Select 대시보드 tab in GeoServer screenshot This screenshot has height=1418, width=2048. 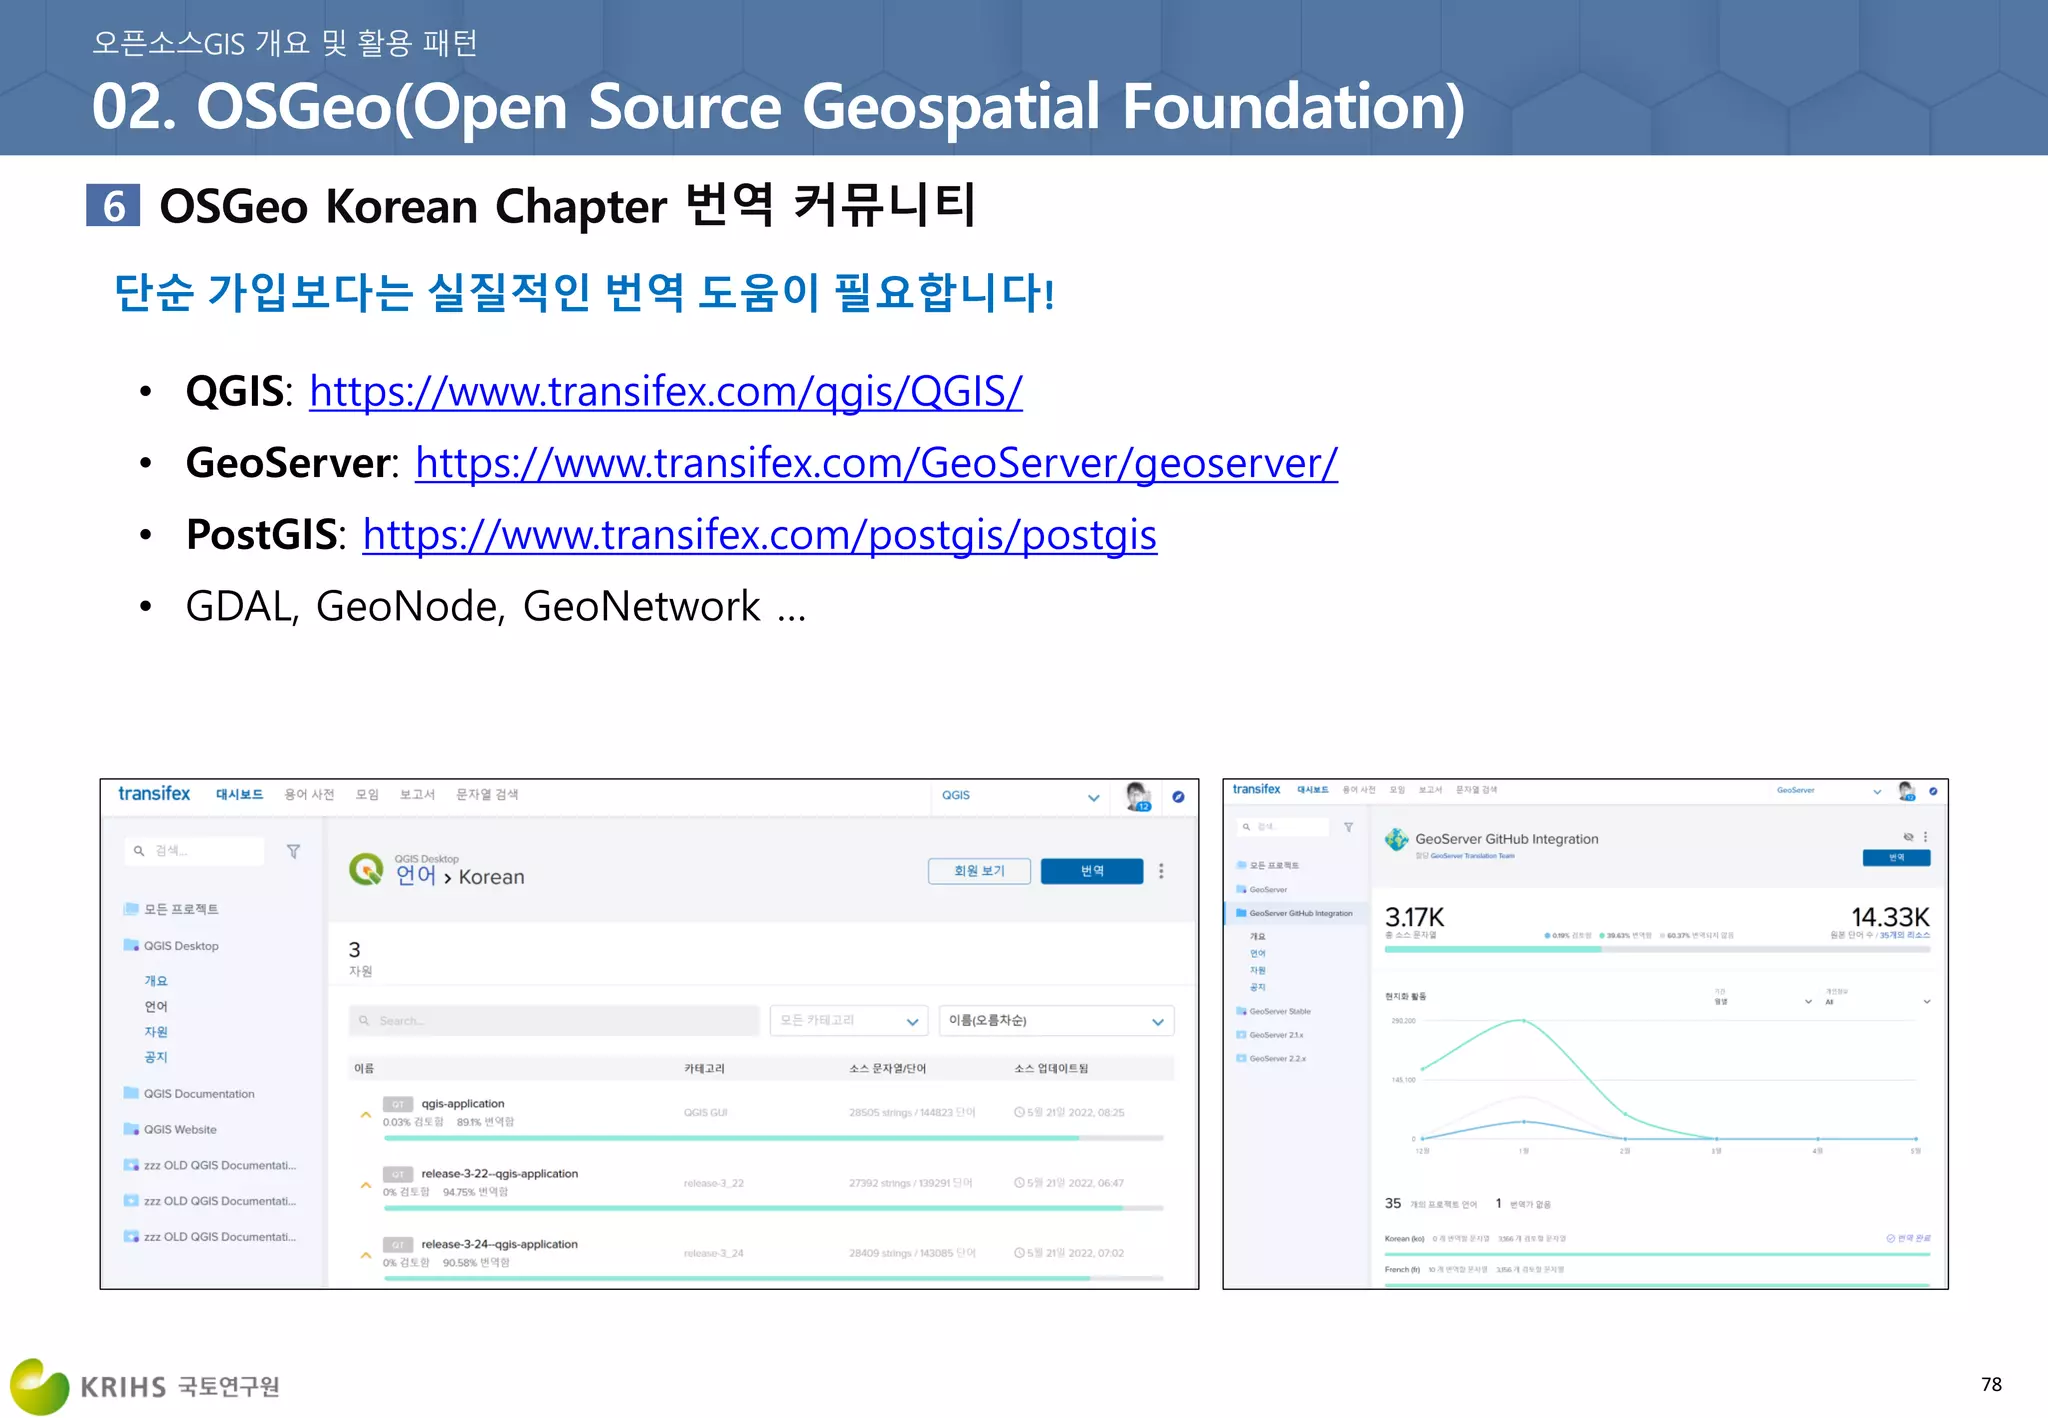[x=1312, y=790]
